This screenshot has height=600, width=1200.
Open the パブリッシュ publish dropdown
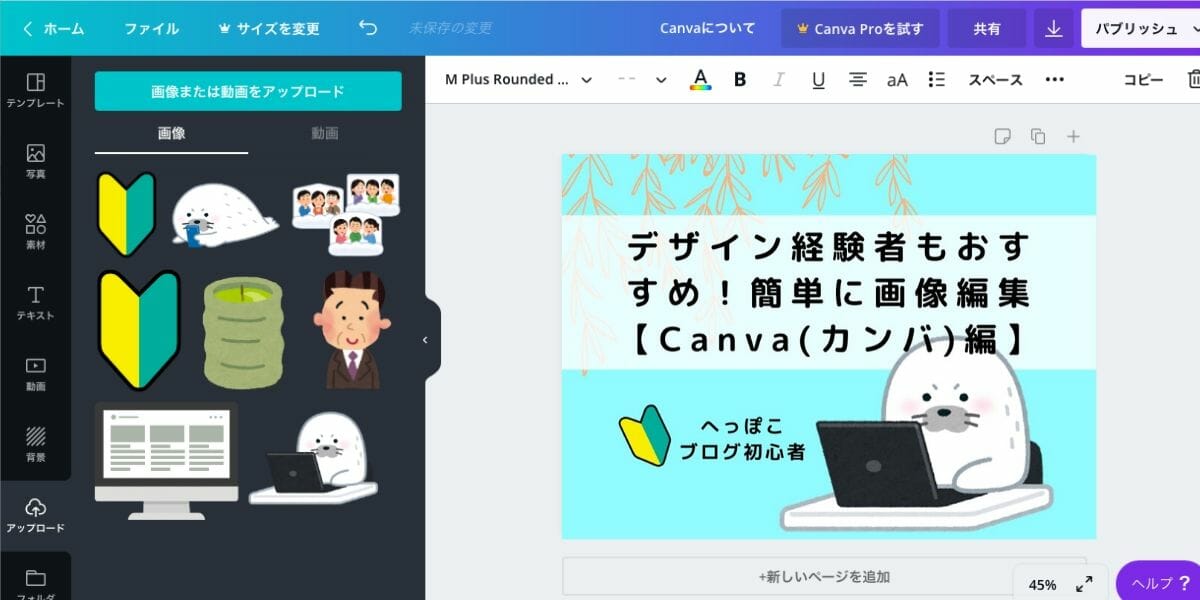1140,28
